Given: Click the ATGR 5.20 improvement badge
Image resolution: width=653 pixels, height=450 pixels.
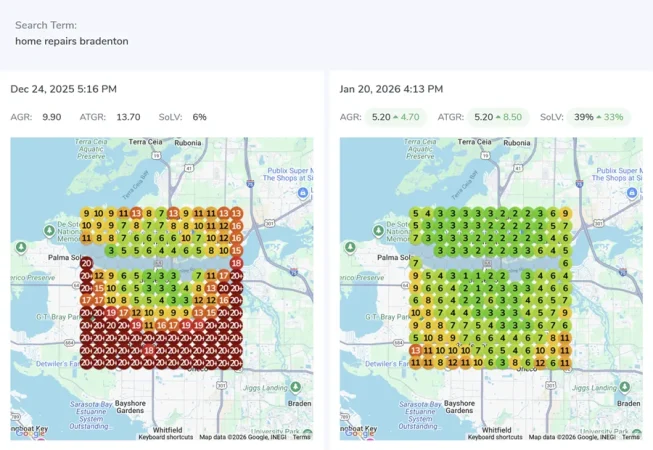Looking at the screenshot, I should pyautogui.click(x=497, y=117).
